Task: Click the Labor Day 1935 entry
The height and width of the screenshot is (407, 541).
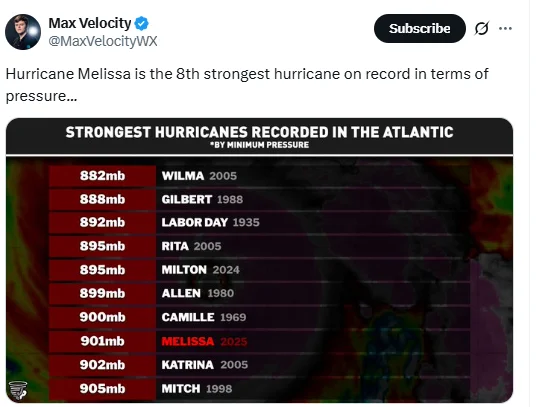Action: [x=210, y=222]
